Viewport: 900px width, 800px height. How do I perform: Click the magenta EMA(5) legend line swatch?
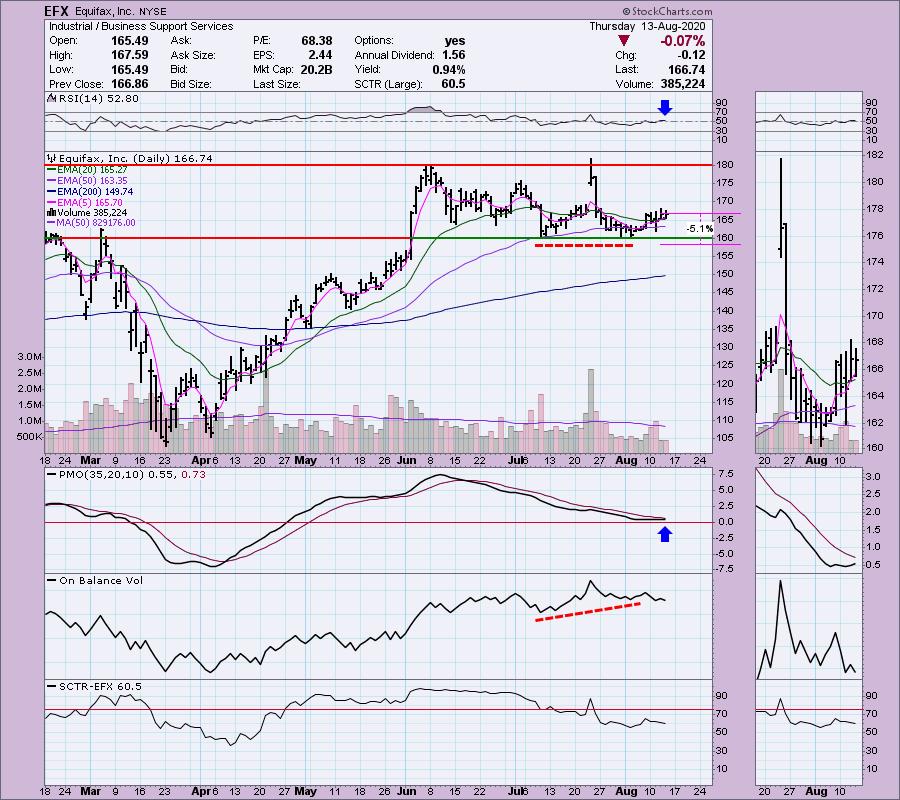point(52,203)
